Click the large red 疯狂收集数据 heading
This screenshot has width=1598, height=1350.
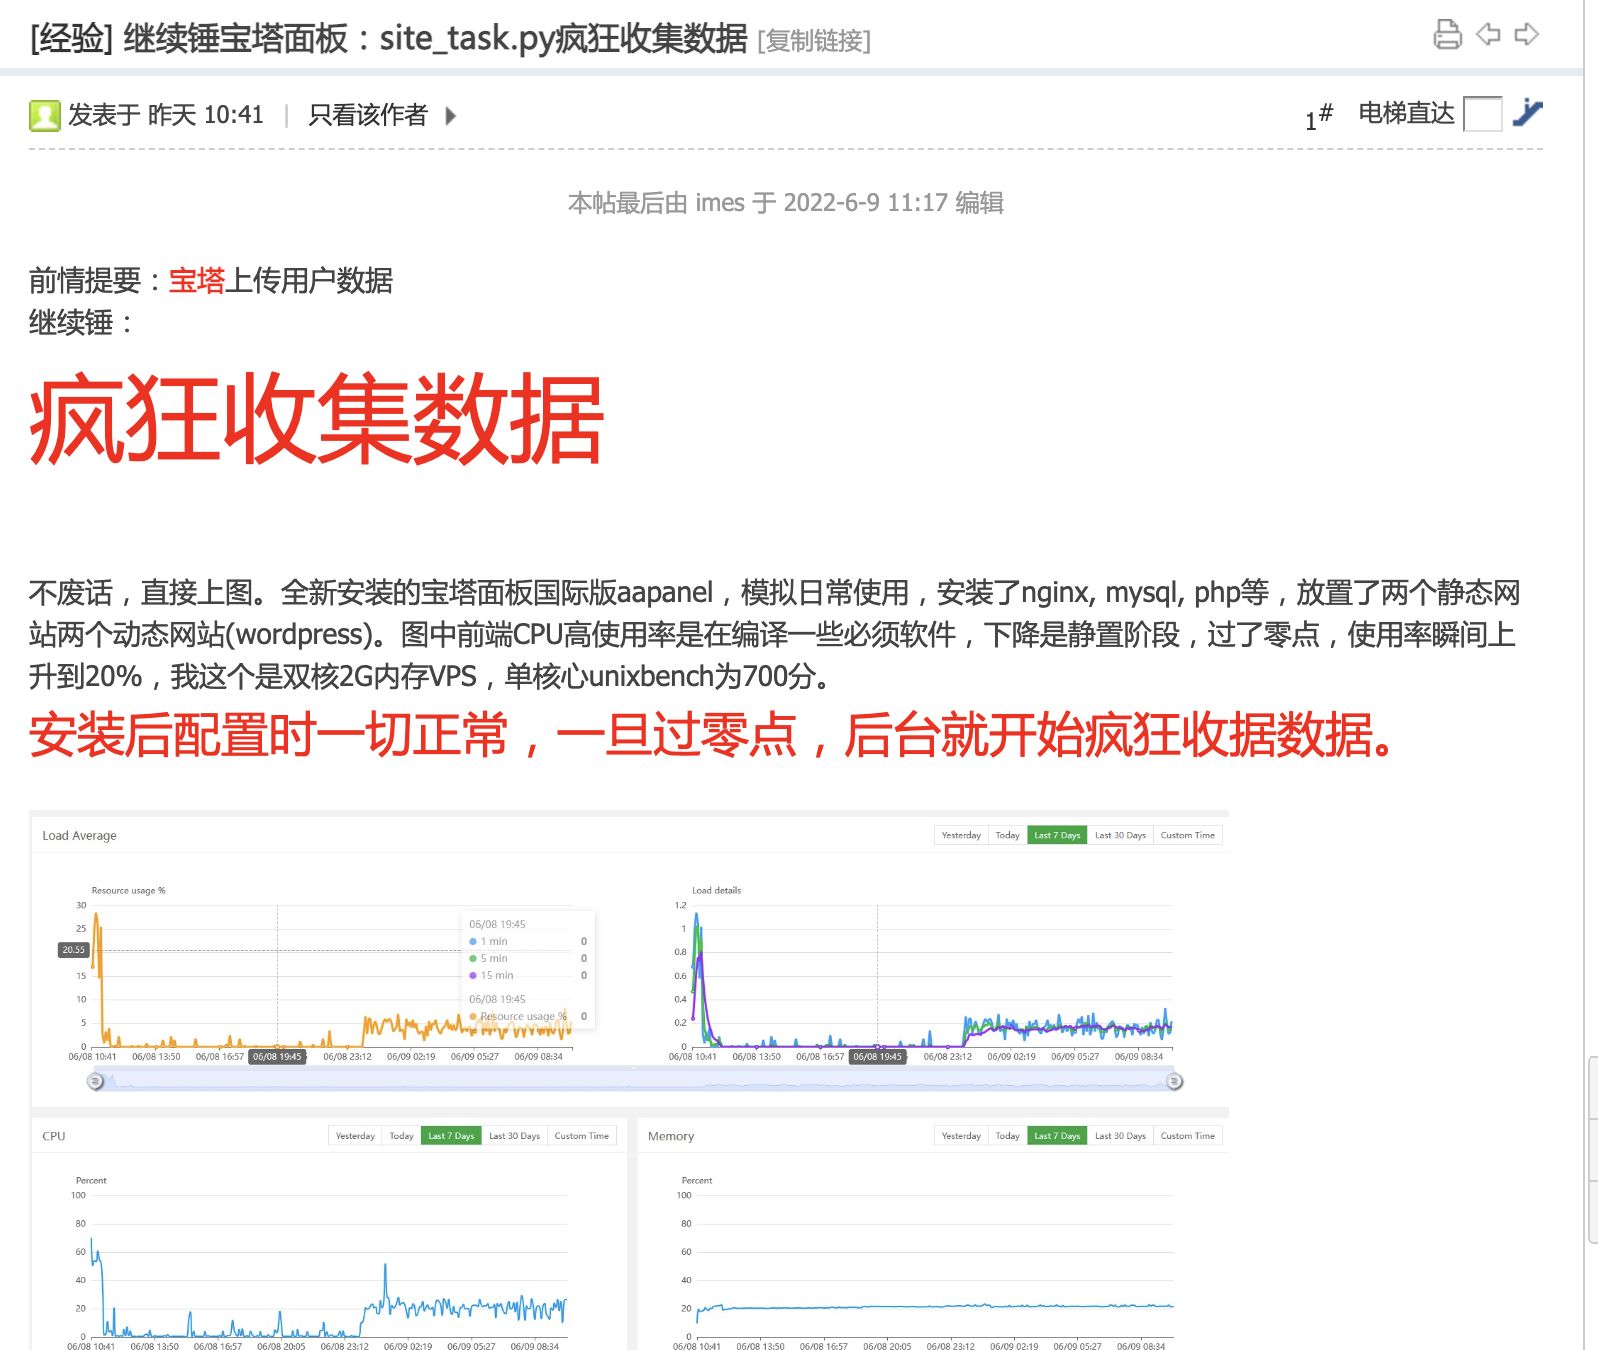click(316, 419)
